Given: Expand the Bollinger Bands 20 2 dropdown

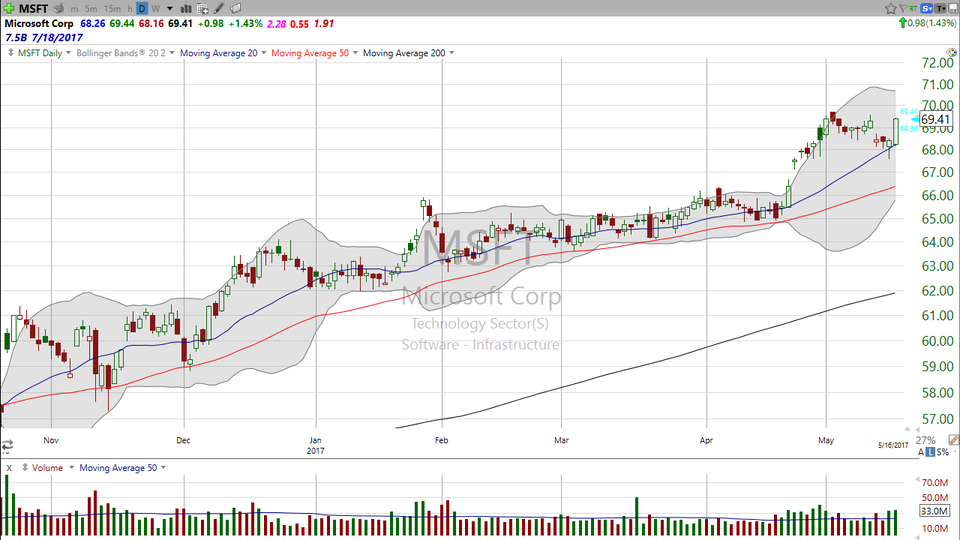Looking at the screenshot, I should pyautogui.click(x=172, y=53).
